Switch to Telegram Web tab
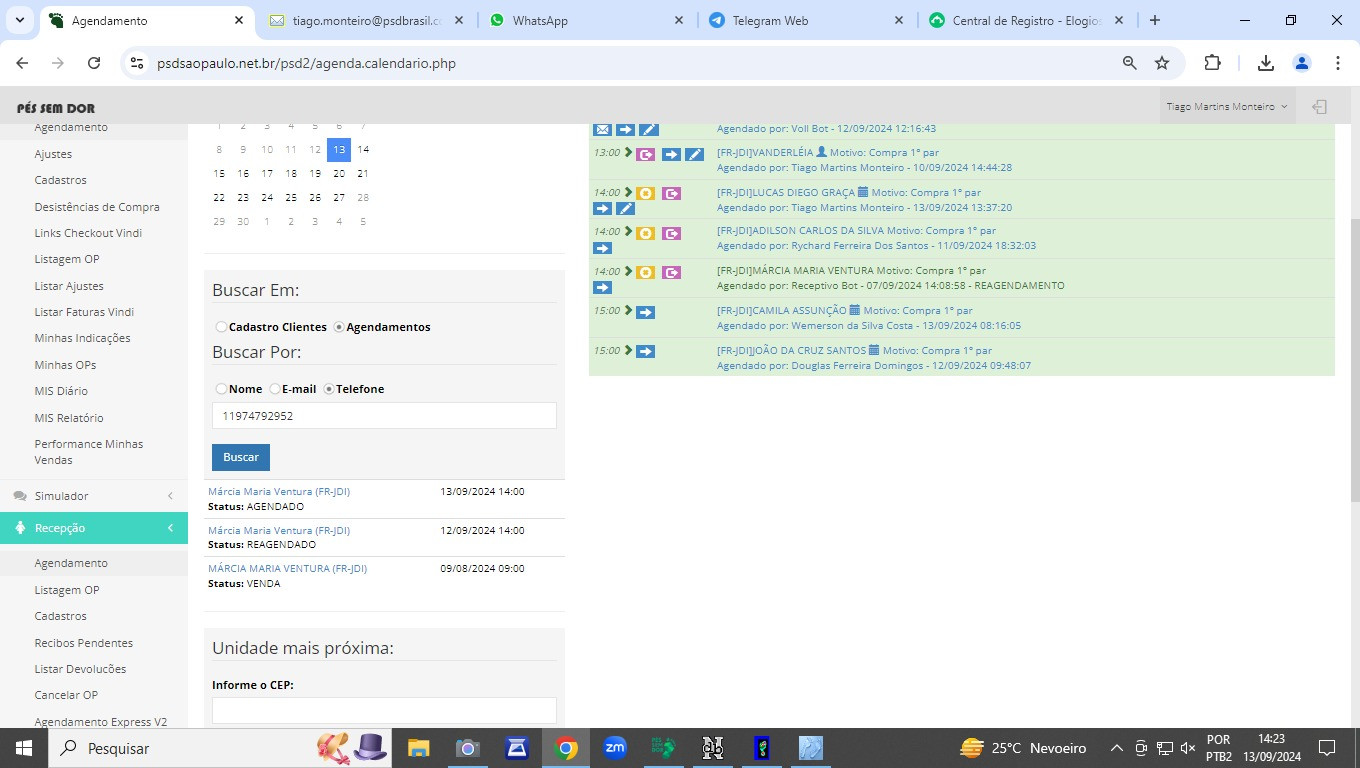This screenshot has height=768, width=1360. click(x=807, y=20)
